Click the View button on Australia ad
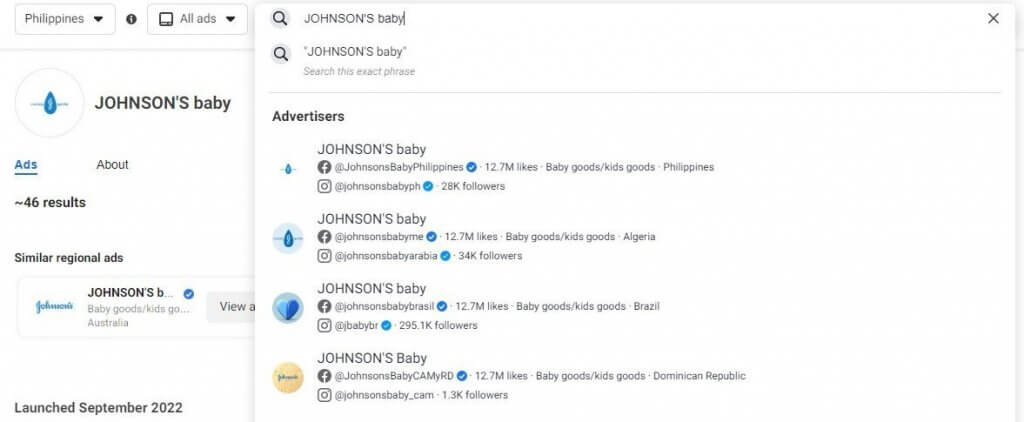 click(x=231, y=306)
